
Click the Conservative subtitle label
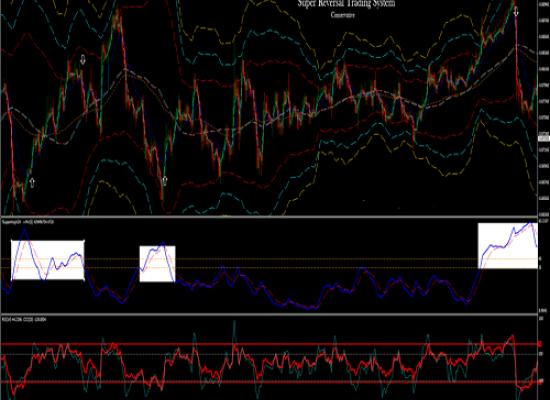[343, 15]
